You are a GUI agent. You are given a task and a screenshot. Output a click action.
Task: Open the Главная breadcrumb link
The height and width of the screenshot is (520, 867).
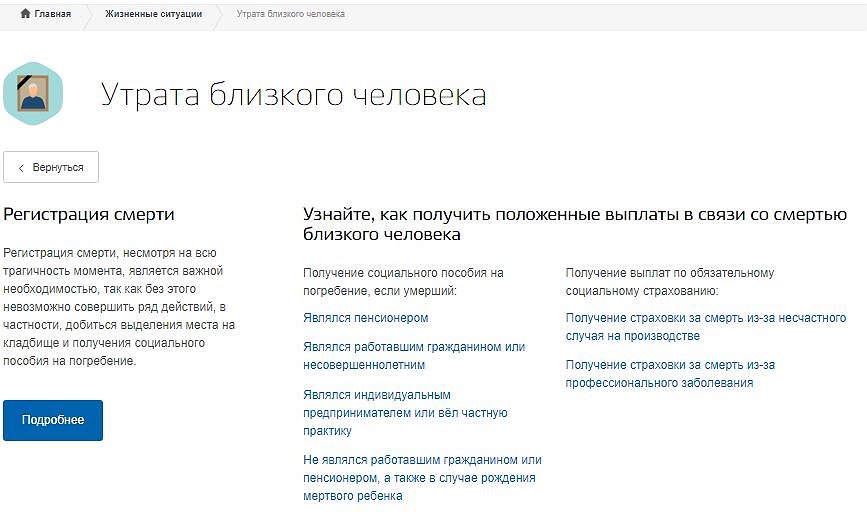point(52,14)
